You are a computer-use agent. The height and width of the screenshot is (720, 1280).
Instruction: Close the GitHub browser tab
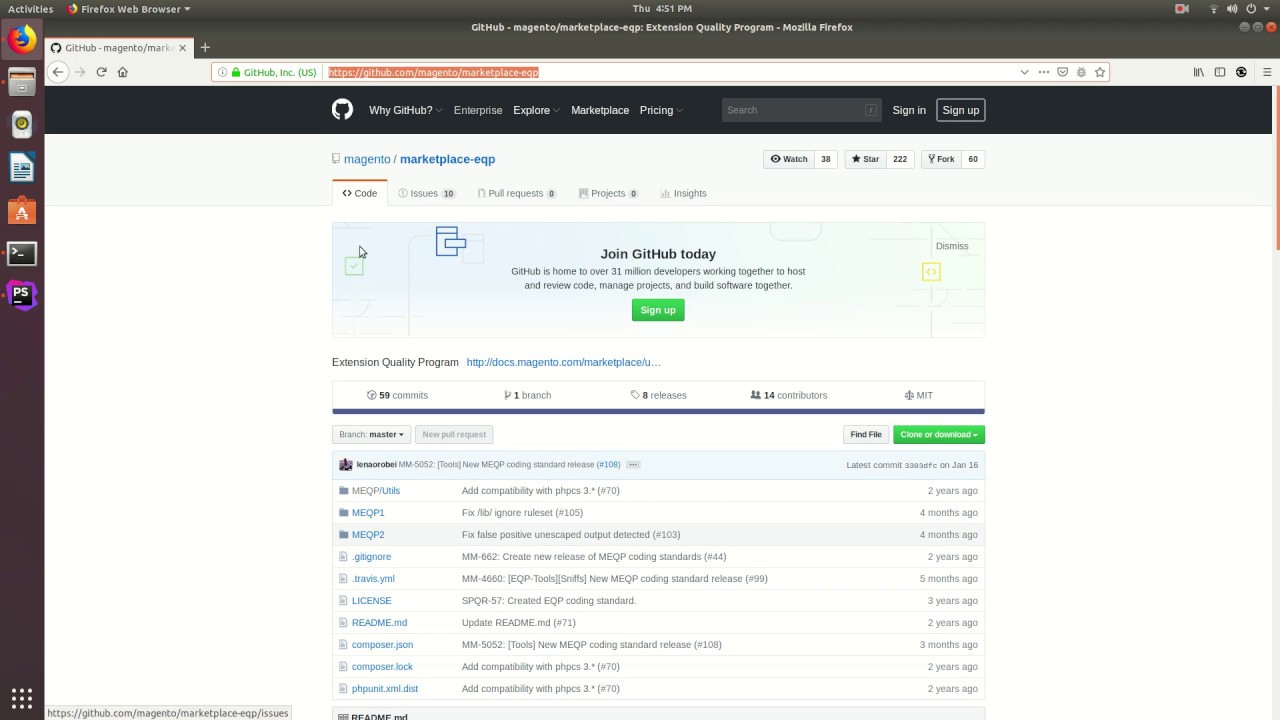[x=183, y=47]
